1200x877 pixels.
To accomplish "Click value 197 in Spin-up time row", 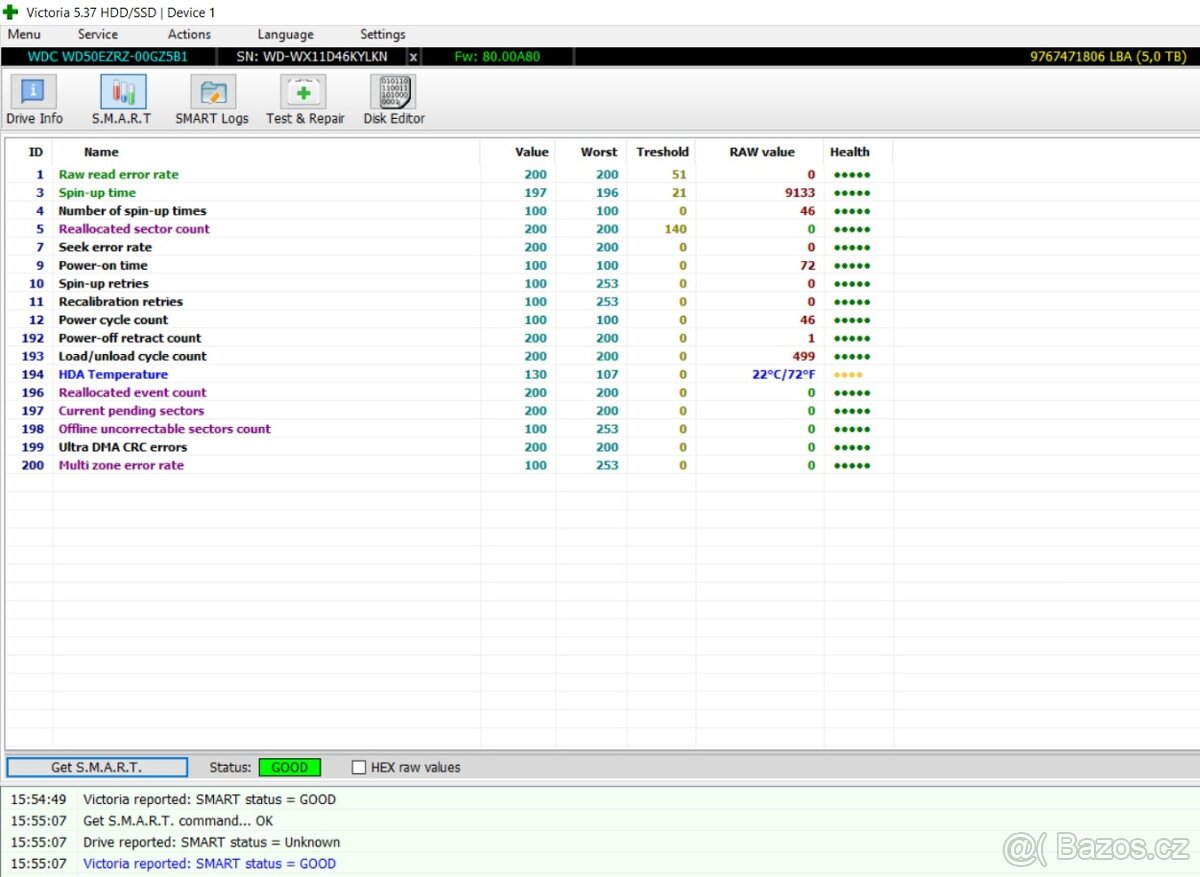I will tap(536, 193).
